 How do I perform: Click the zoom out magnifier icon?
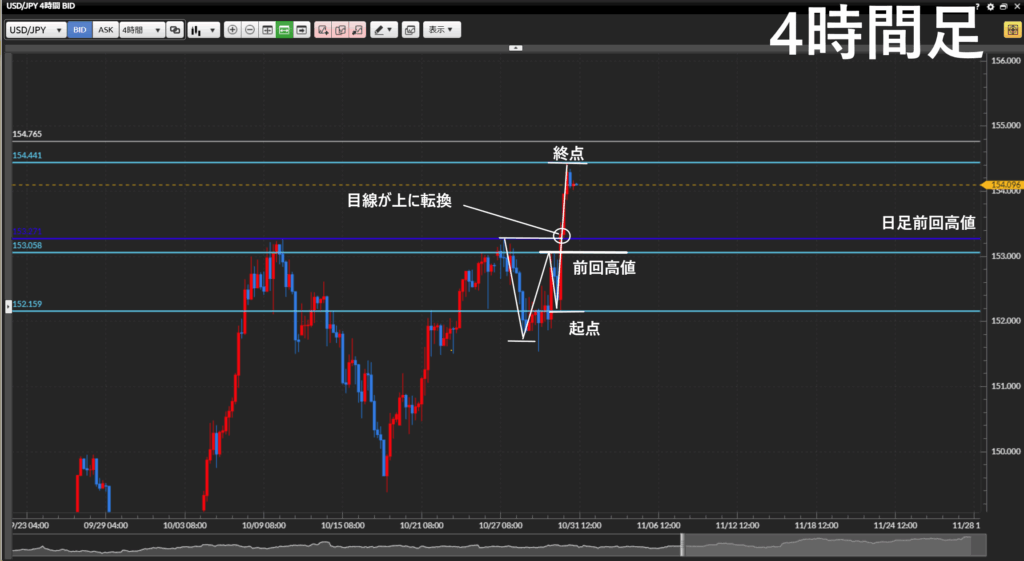point(250,30)
